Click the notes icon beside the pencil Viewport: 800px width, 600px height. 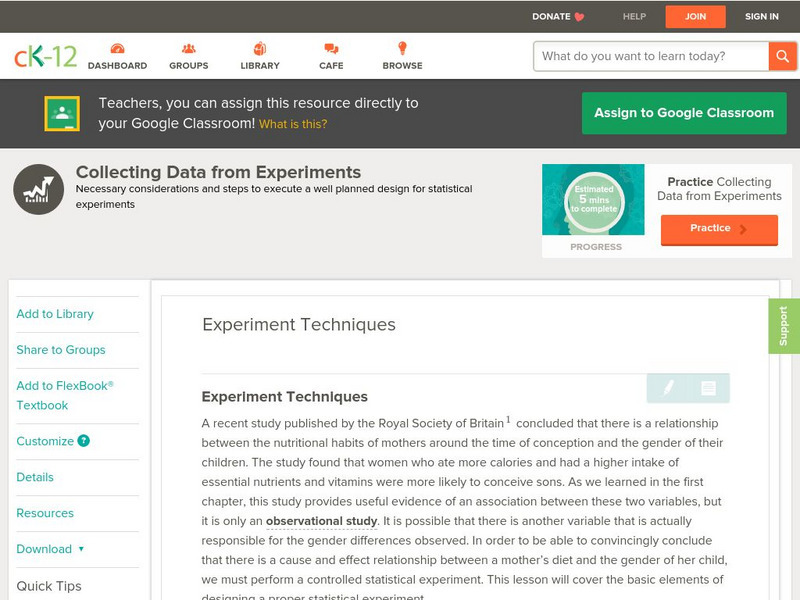(x=708, y=388)
